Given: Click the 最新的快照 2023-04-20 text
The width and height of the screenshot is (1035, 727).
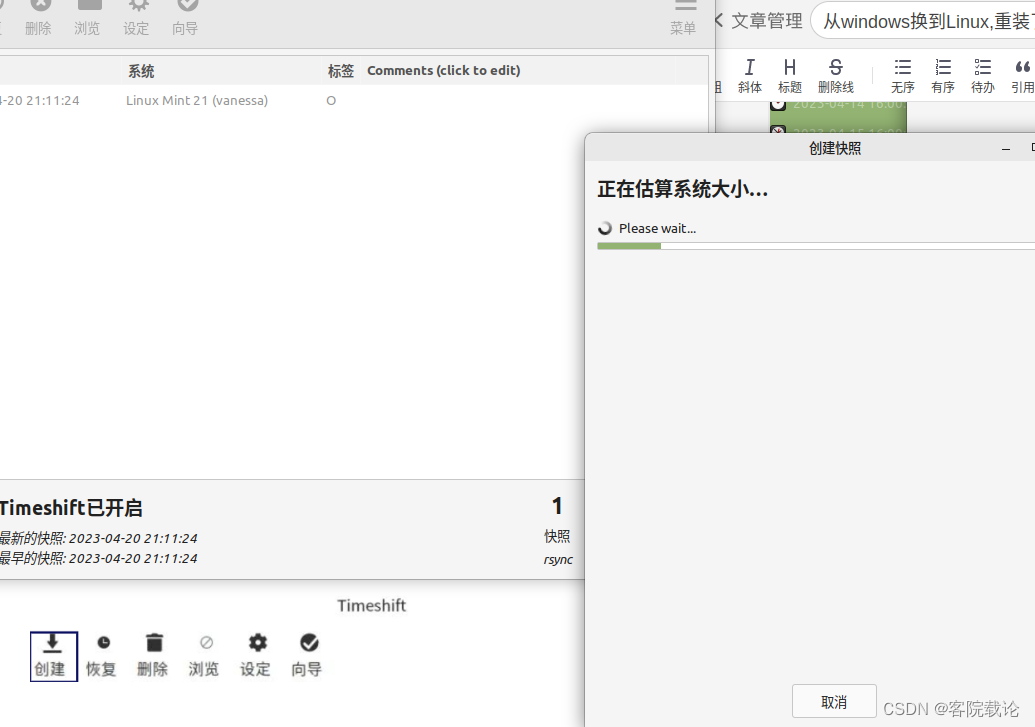Looking at the screenshot, I should click(x=98, y=538).
